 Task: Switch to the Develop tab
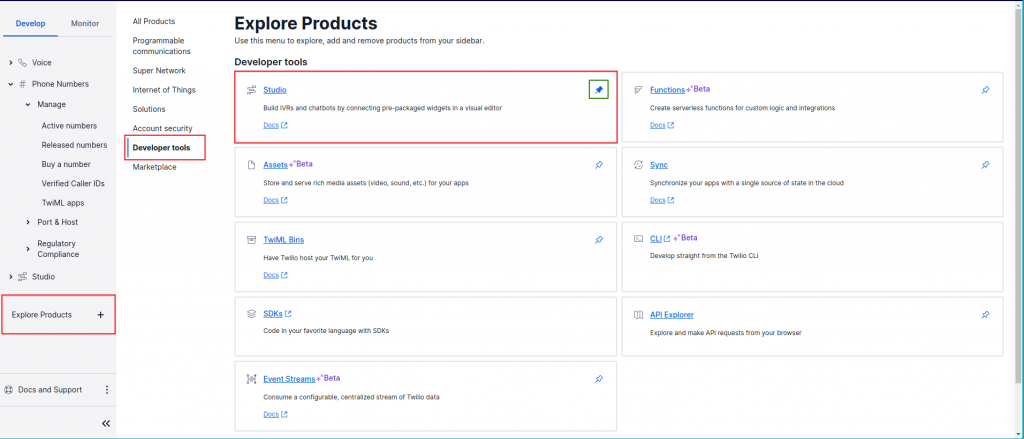[x=31, y=24]
